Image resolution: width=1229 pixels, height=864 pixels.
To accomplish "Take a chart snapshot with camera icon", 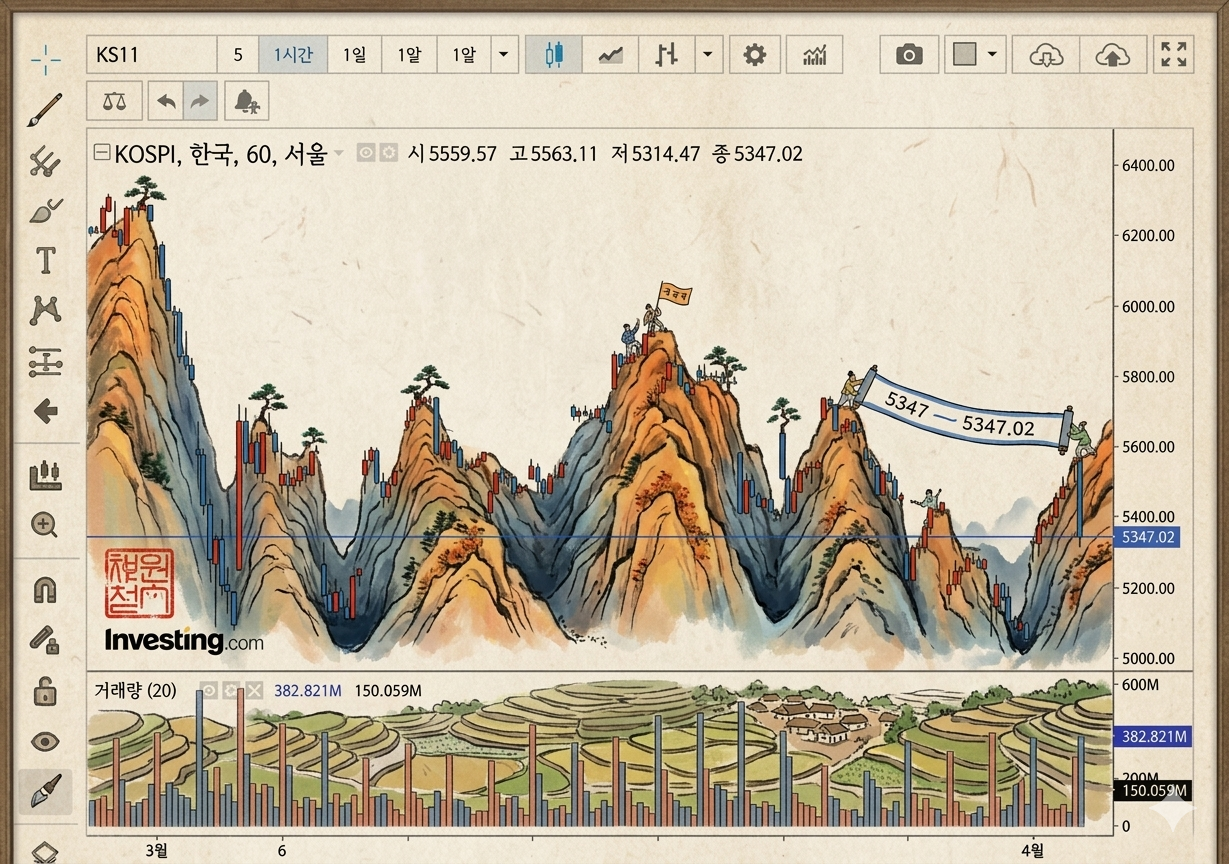I will point(908,55).
